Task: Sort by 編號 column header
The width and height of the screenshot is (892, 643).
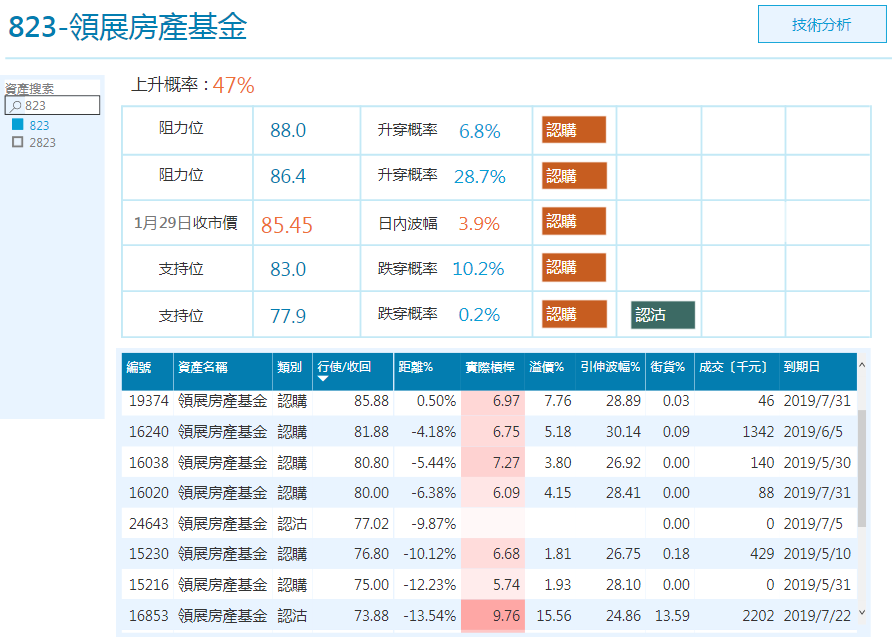Action: click(x=147, y=371)
